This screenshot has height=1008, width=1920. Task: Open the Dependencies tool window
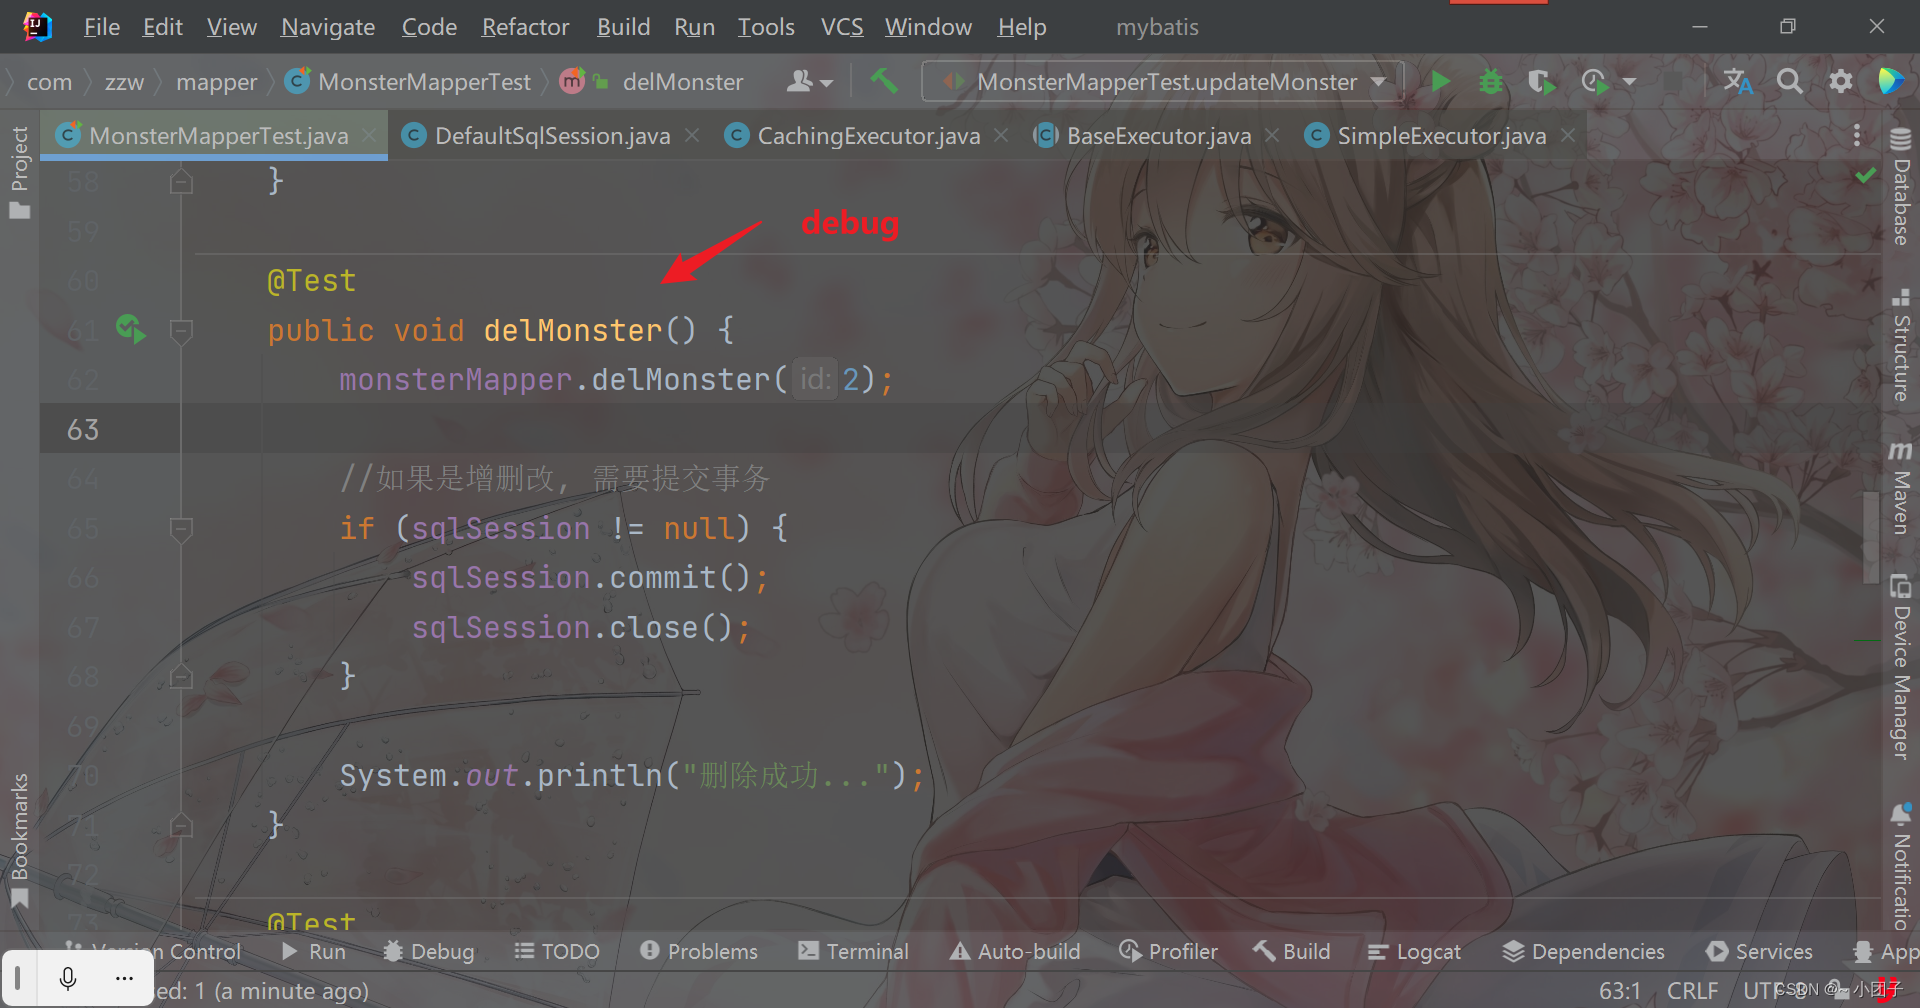coord(1584,951)
